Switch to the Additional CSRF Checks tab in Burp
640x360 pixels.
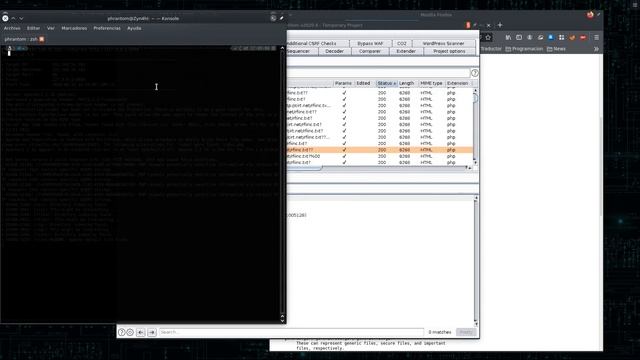point(318,43)
